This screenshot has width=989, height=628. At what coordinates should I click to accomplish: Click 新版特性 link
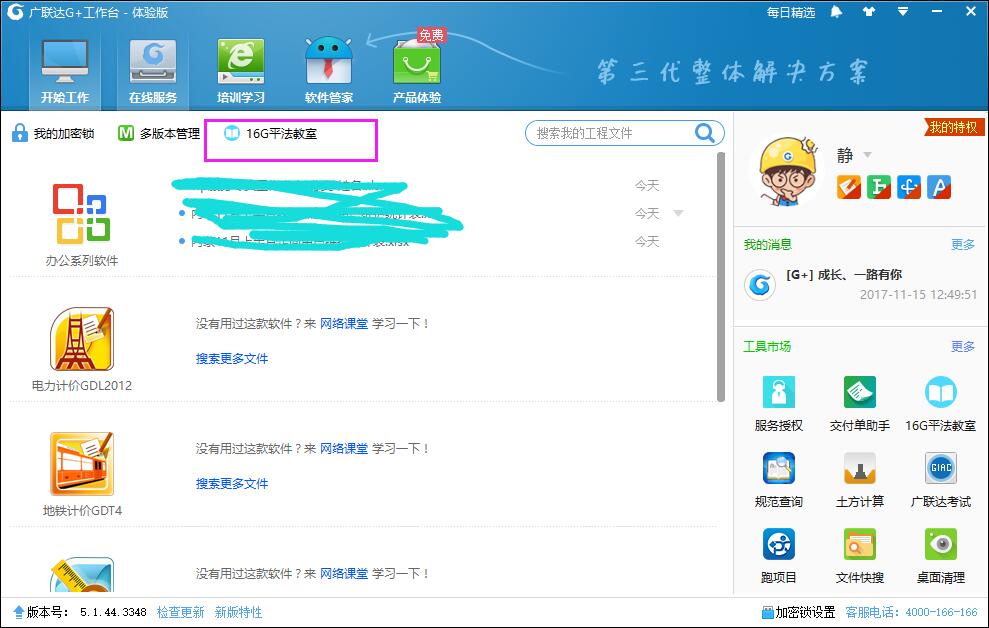click(238, 612)
